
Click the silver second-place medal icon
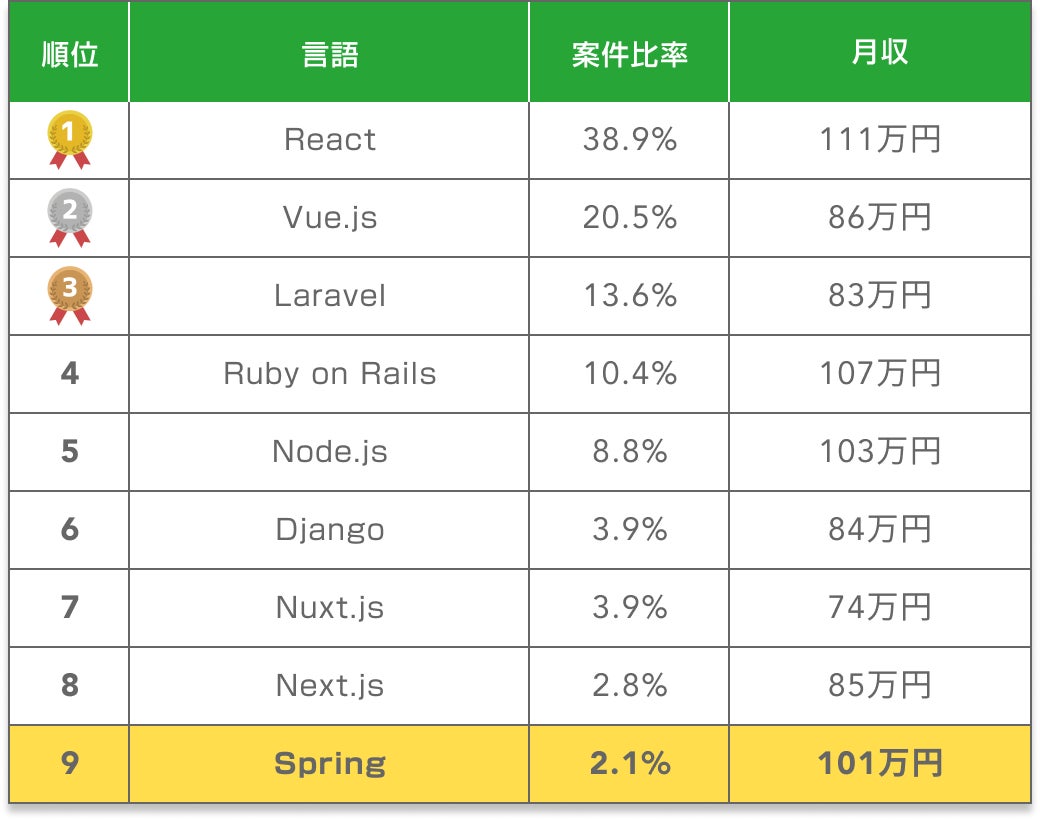pos(69,217)
